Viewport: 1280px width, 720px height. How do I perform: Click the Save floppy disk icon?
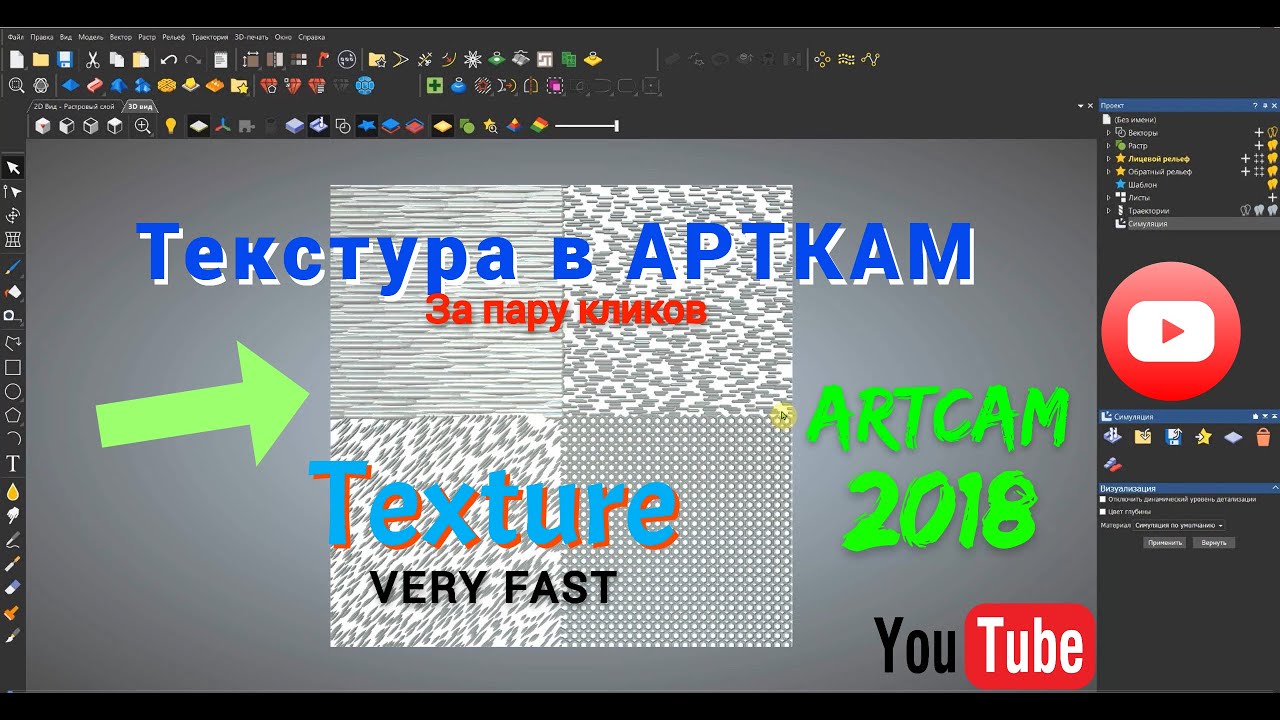(x=65, y=60)
